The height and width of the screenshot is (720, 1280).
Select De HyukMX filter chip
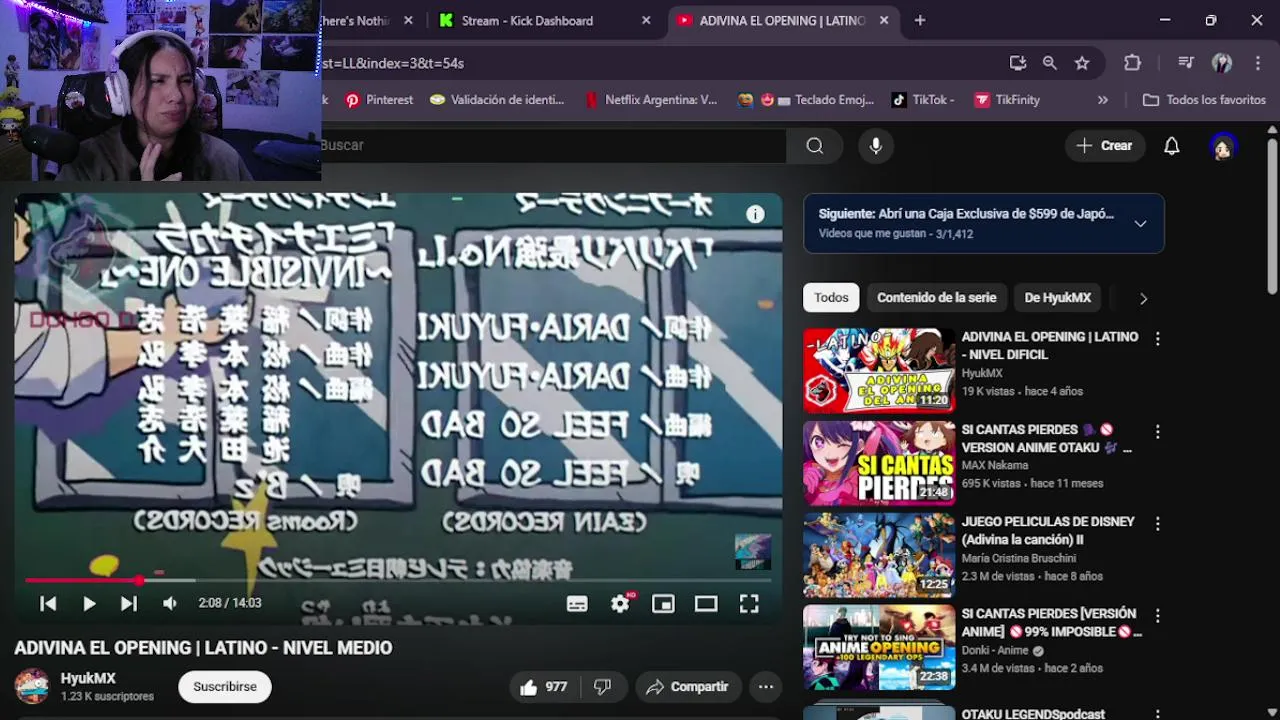[1058, 298]
